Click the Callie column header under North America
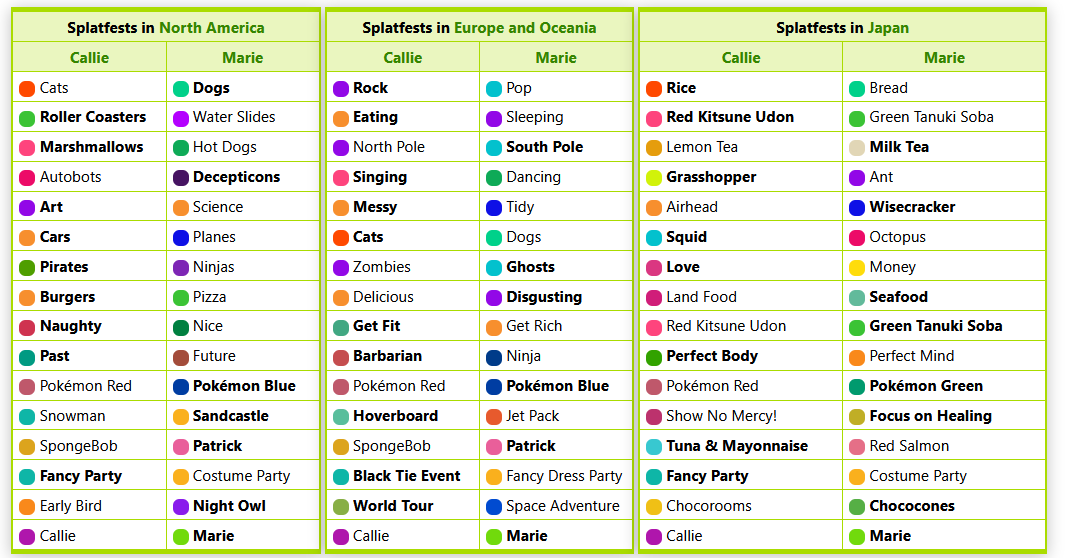The height and width of the screenshot is (558, 1069). click(x=89, y=58)
